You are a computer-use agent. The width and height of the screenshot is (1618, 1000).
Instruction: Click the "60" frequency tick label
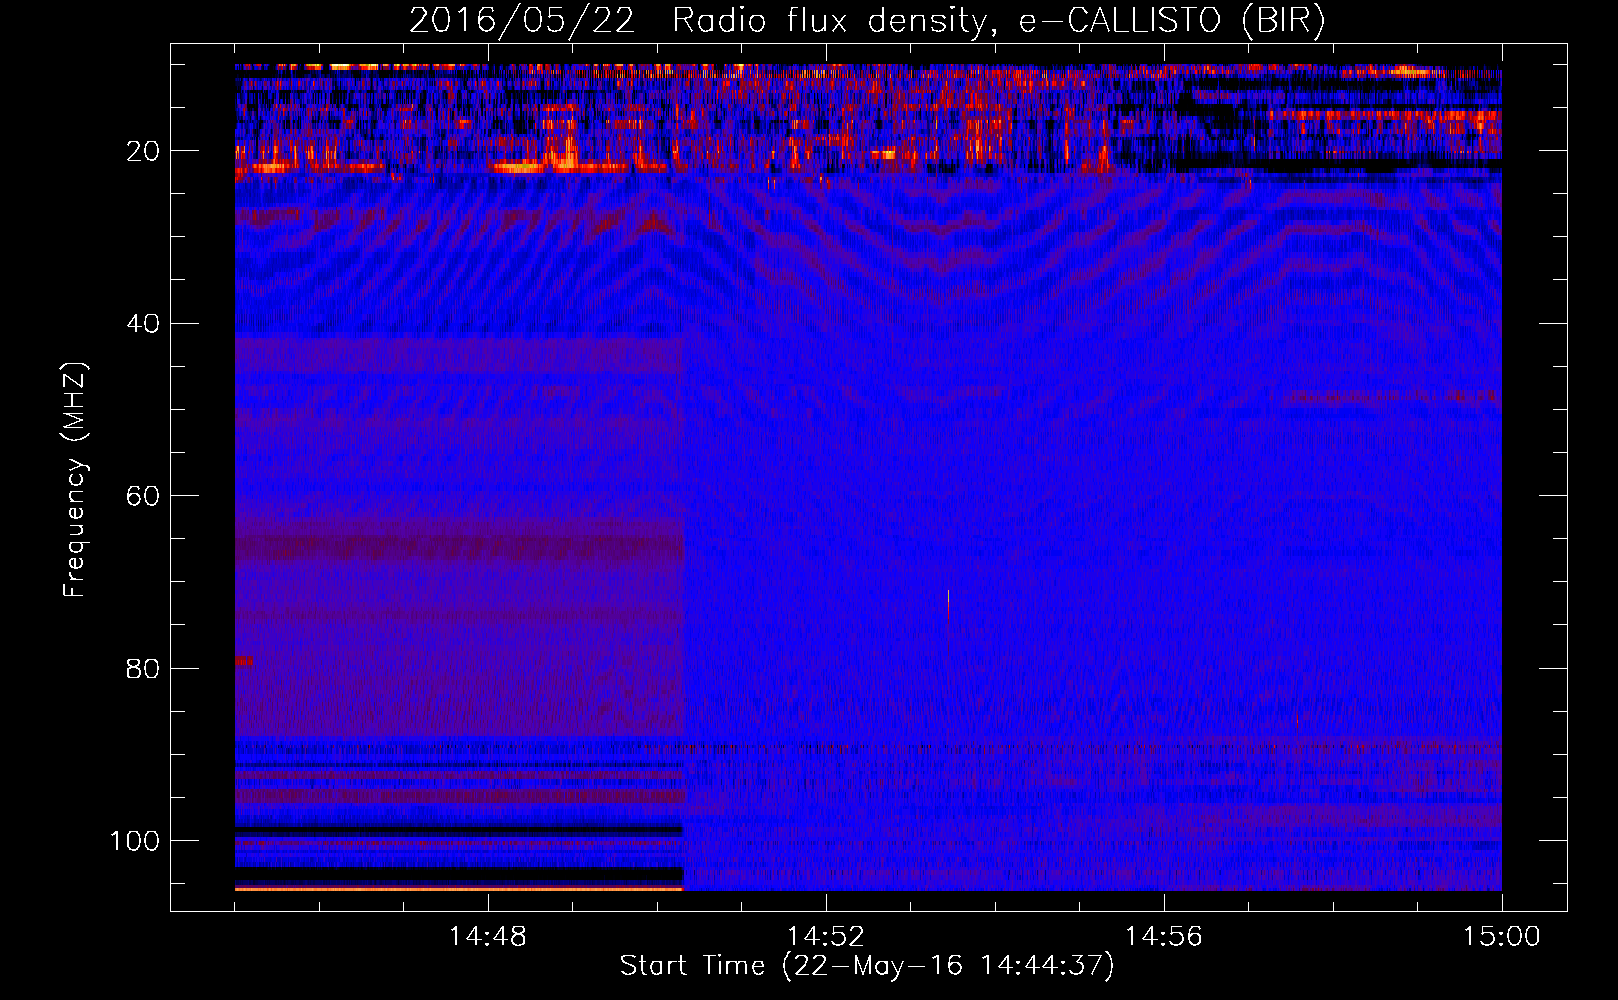pyautogui.click(x=144, y=496)
